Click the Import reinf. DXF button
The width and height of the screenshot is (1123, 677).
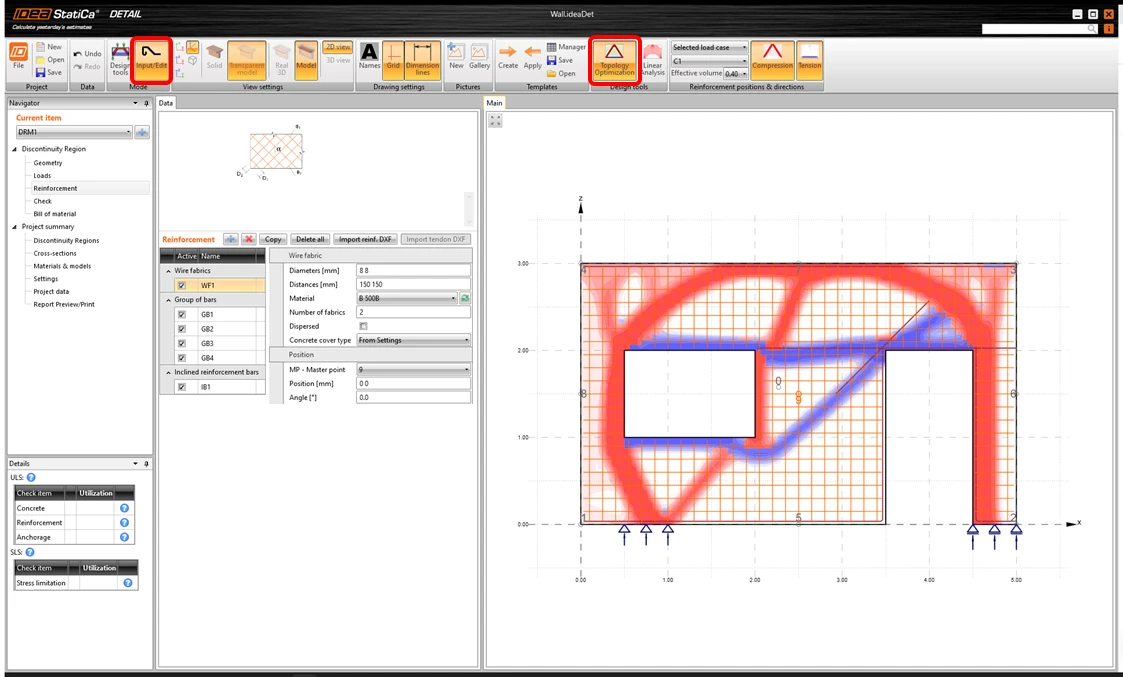pyautogui.click(x=365, y=239)
